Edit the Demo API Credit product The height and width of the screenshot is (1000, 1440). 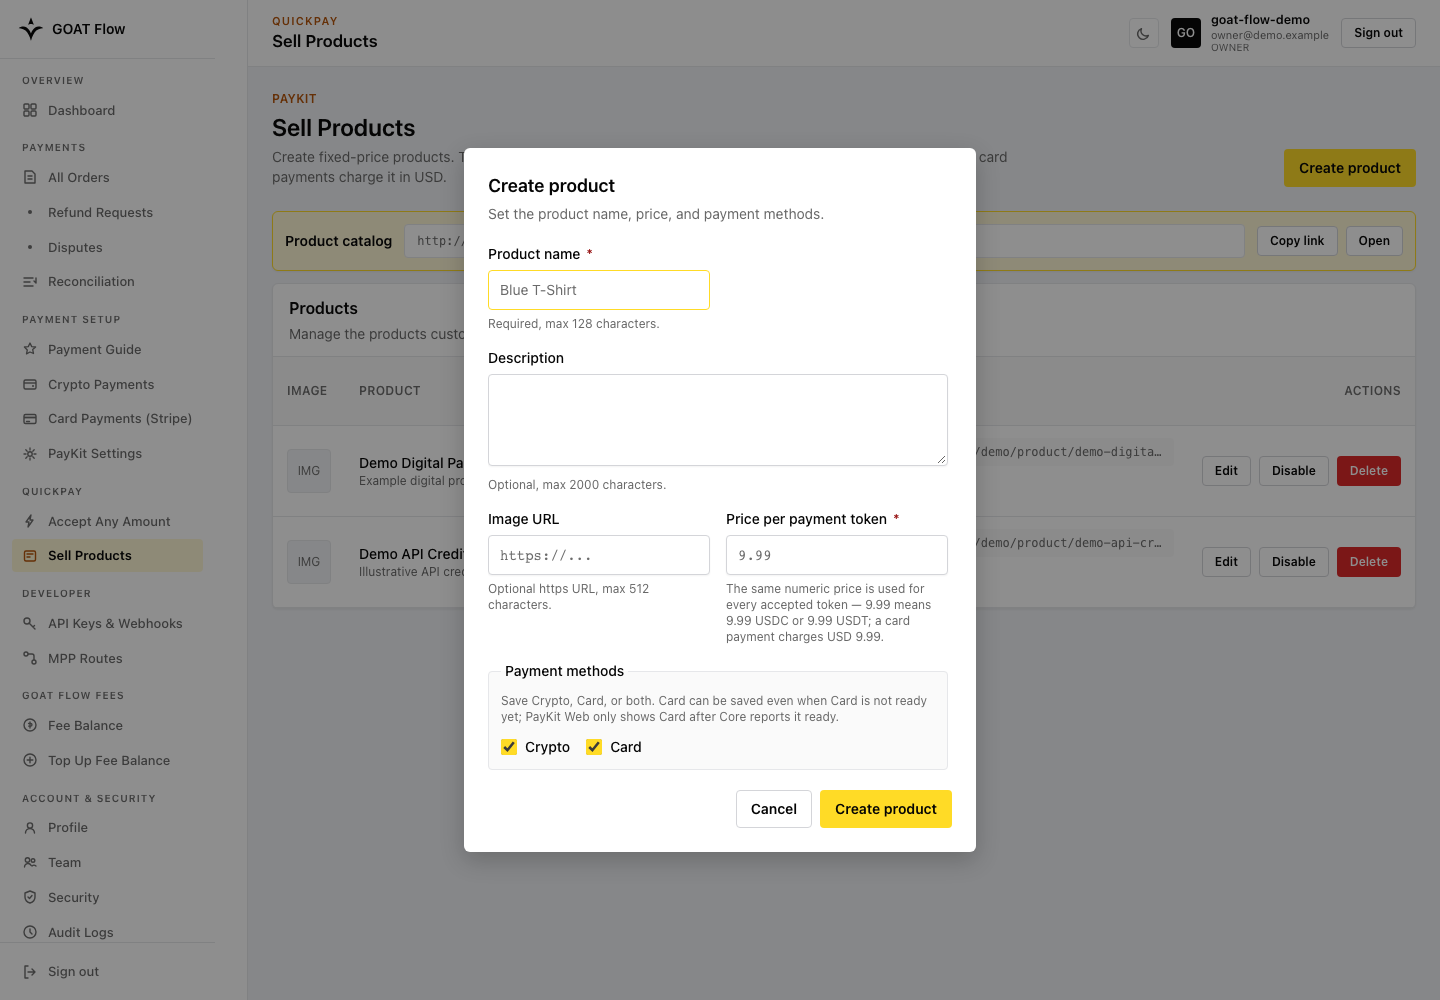tap(1226, 562)
